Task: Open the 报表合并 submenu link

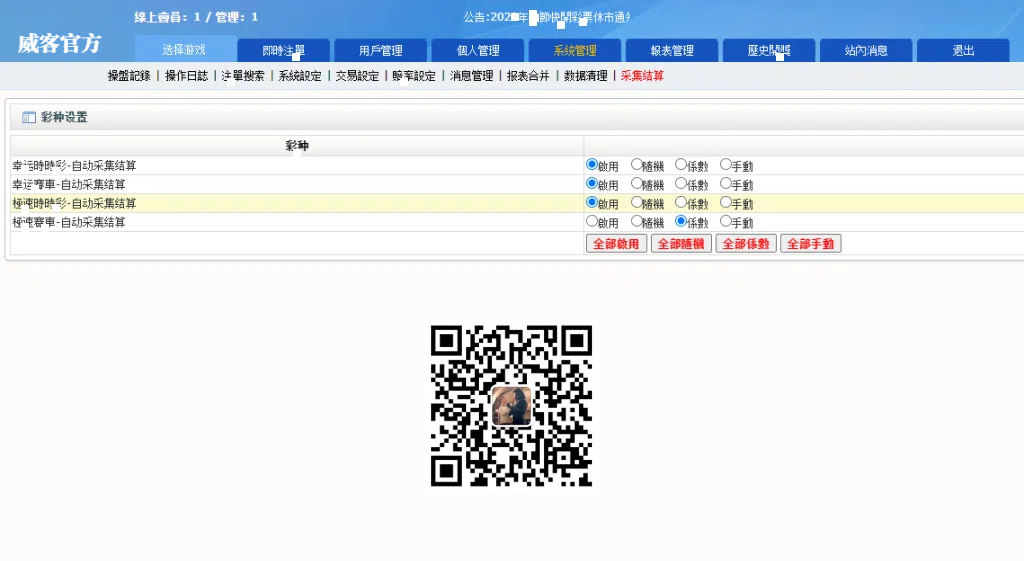Action: 528,76
